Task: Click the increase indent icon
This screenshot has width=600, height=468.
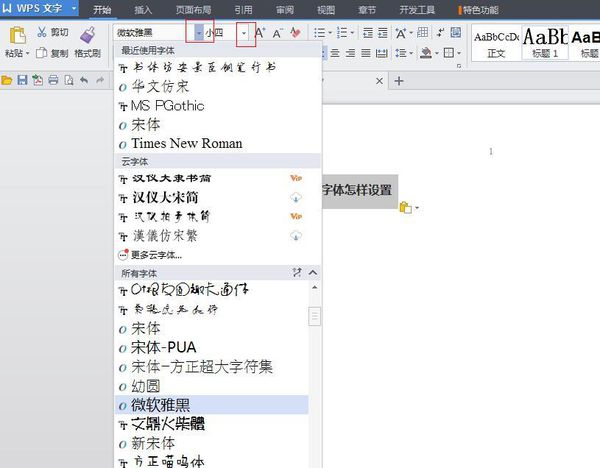Action: [383, 33]
